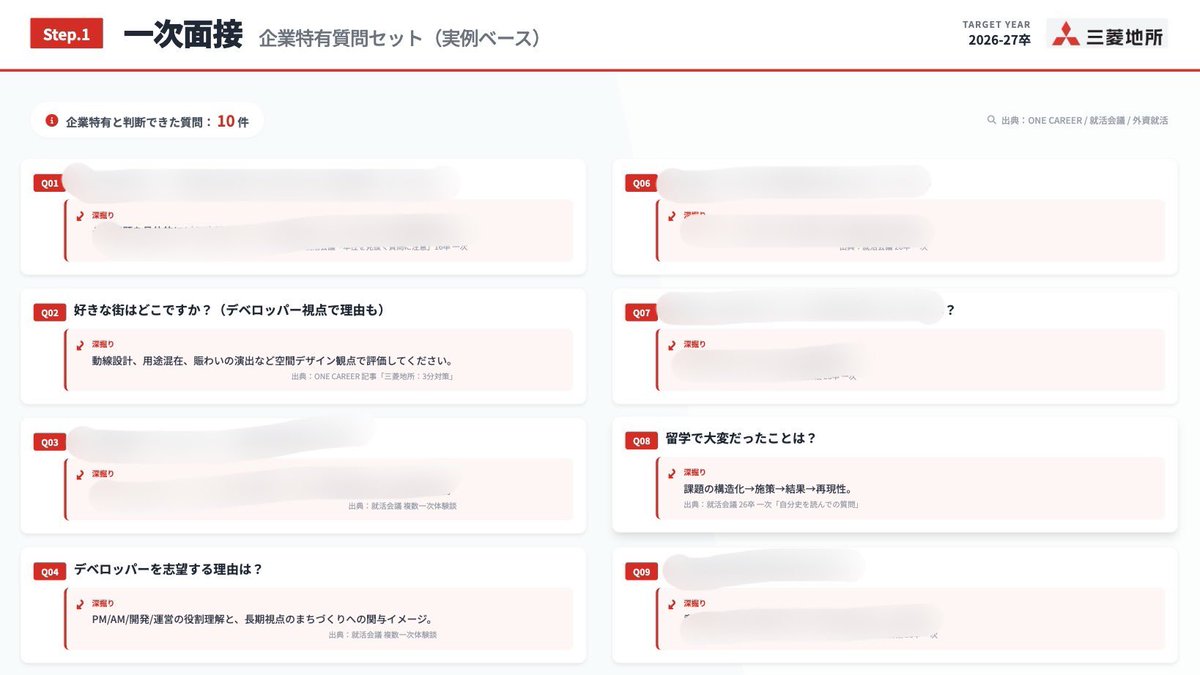The width and height of the screenshot is (1200, 675).
Task: Click the 出典:就活会議 複数一次体験談 line in the Q04 card
Action: [382, 635]
